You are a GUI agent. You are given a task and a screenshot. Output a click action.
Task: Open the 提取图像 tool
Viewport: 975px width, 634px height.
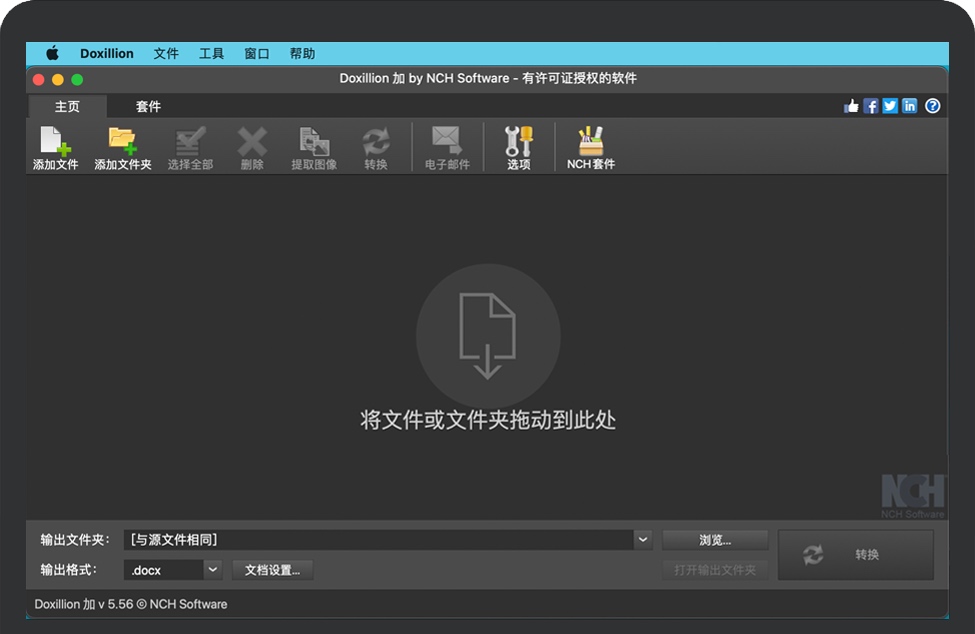pyautogui.click(x=314, y=145)
